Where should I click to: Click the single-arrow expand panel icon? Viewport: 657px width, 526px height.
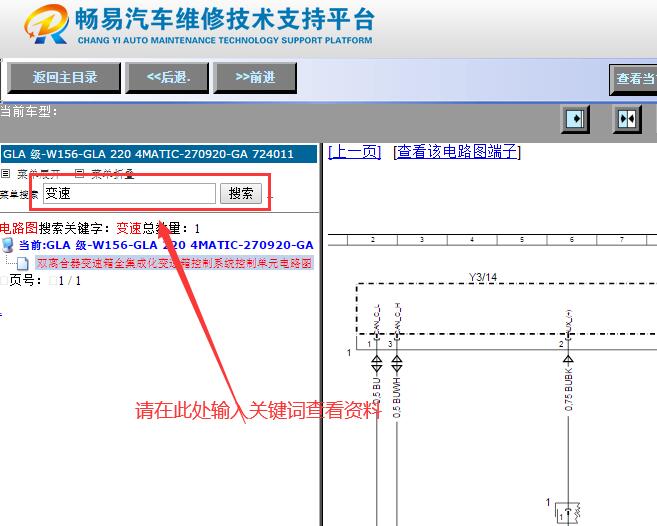click(575, 119)
